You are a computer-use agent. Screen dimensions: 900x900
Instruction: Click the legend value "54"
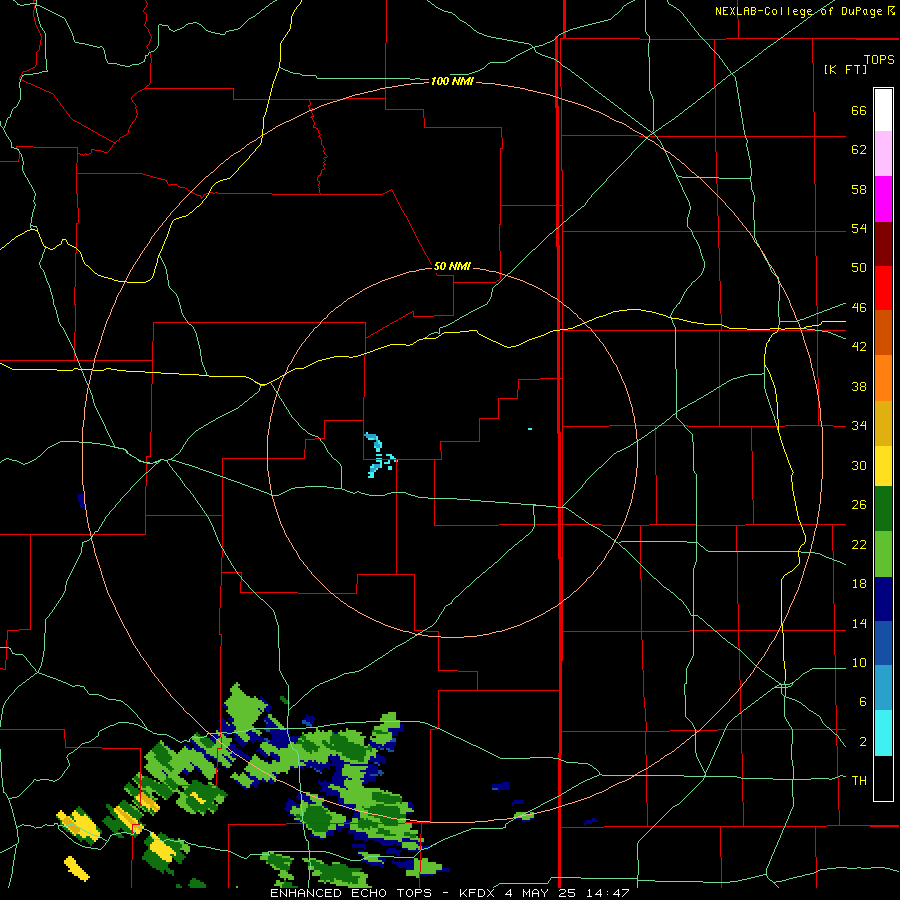[x=859, y=229]
